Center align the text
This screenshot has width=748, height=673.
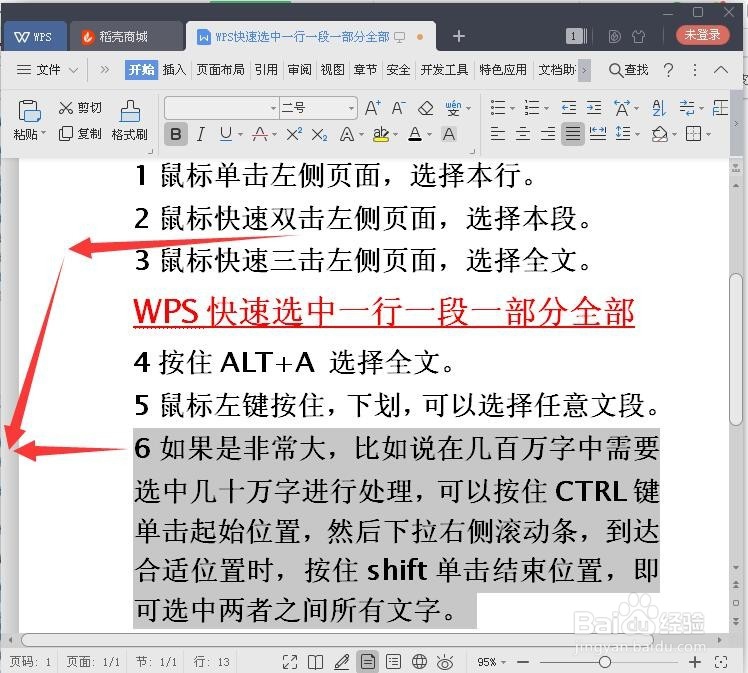click(523, 134)
